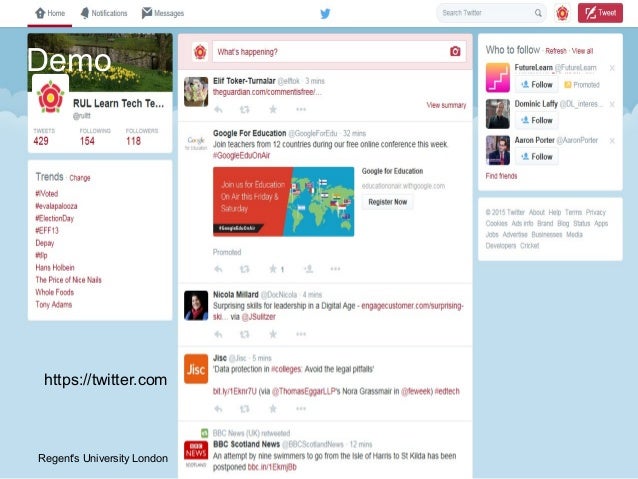638x479 pixels.
Task: Open footer Privacy link
Action: coord(596,212)
